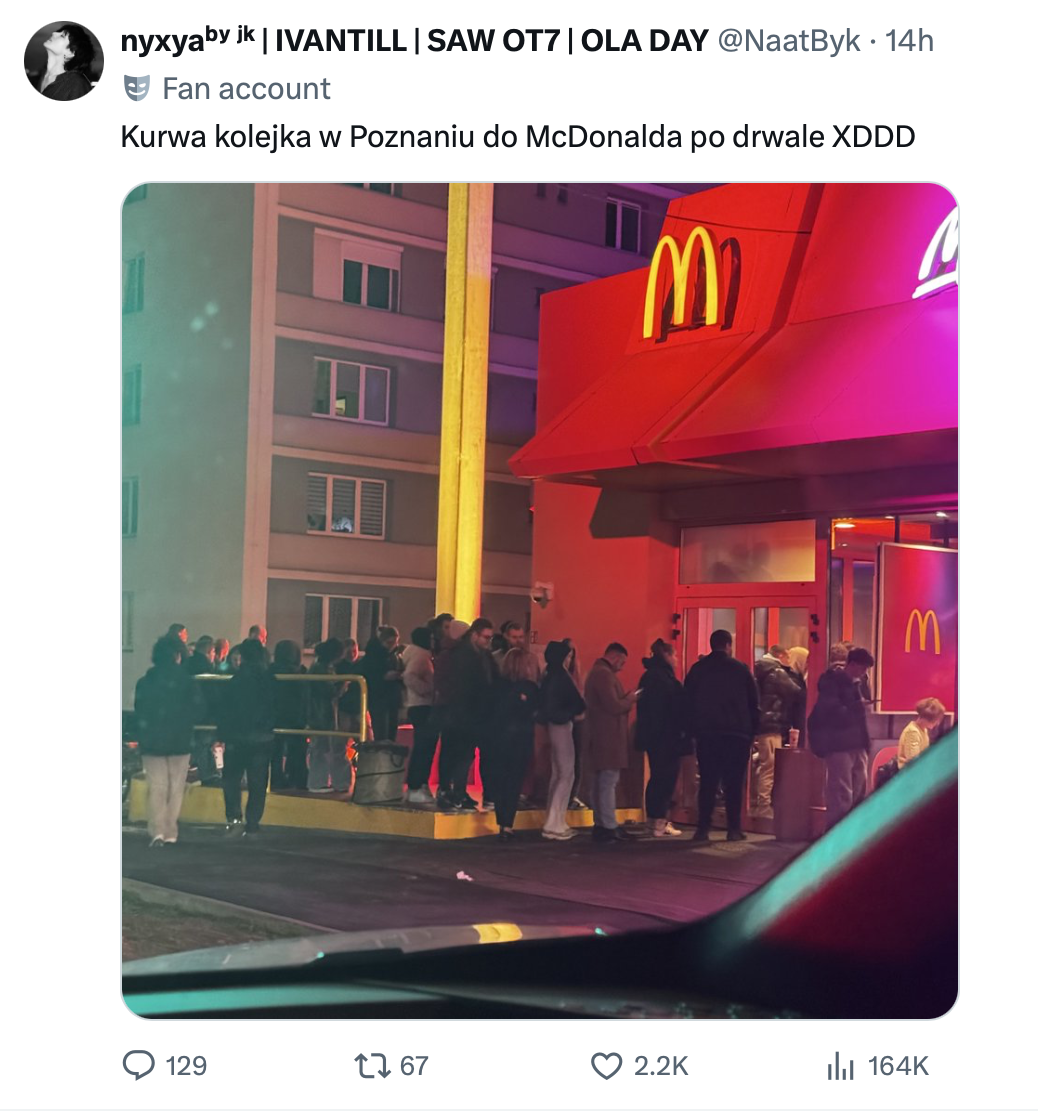Click the Fan account label

pyautogui.click(x=246, y=89)
